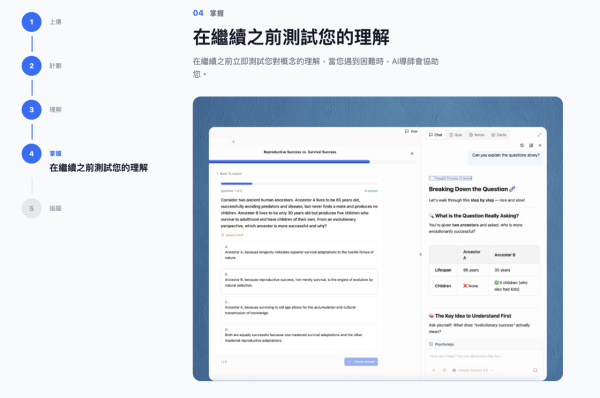Viewport: 600px width, 398px height.
Task: Select step 3 circle labeled 理解
Action: click(31, 109)
